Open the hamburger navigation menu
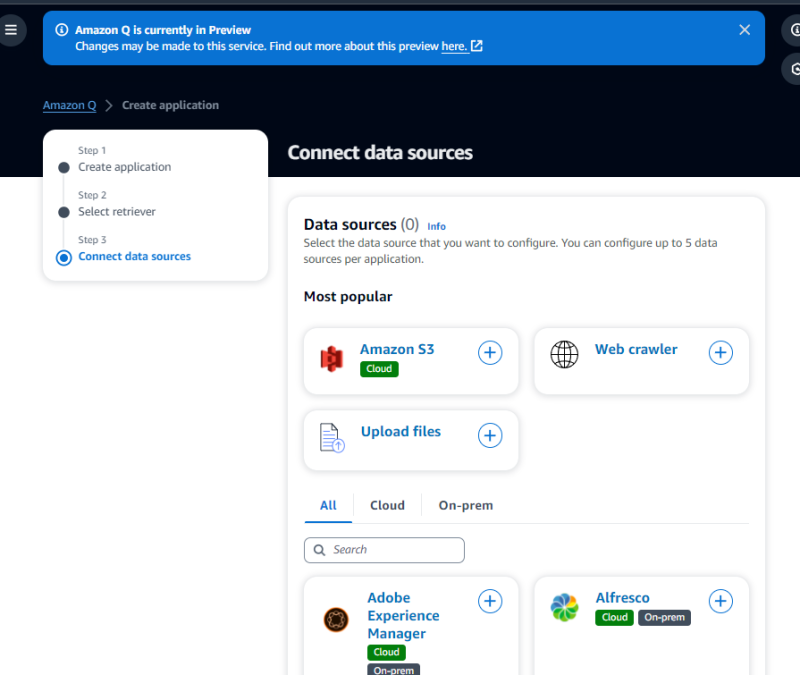This screenshot has width=800, height=675. [11, 30]
